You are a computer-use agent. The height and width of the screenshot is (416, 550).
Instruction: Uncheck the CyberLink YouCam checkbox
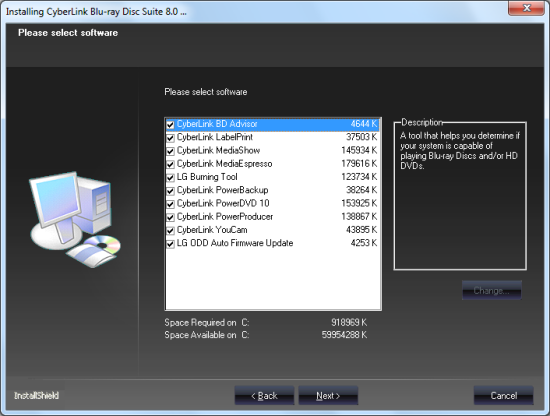pos(170,230)
